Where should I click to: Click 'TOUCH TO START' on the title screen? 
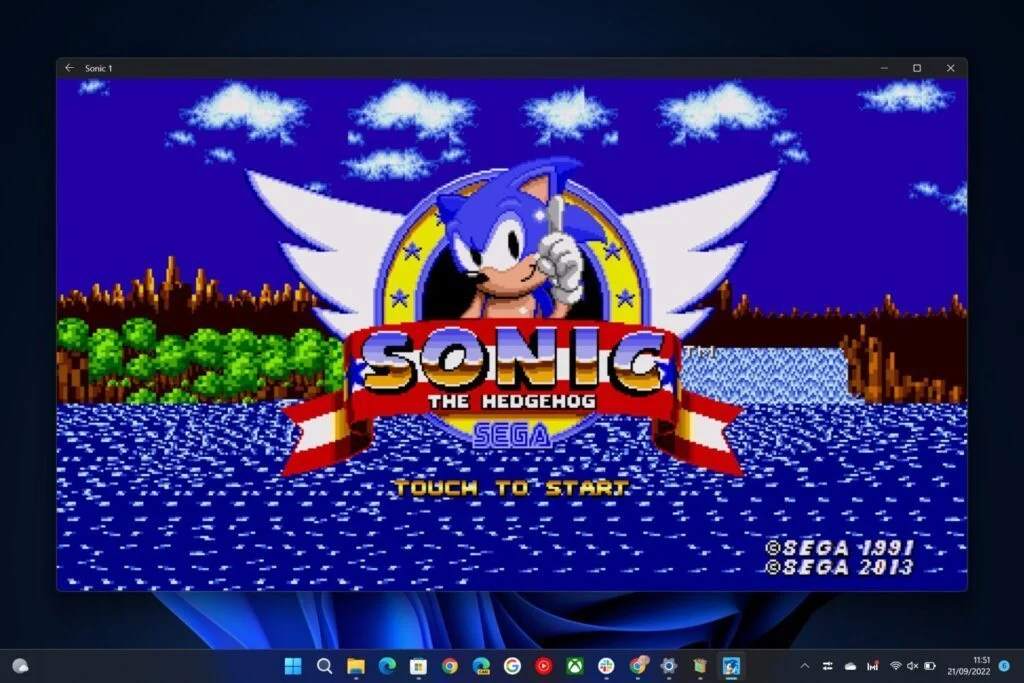click(x=511, y=488)
